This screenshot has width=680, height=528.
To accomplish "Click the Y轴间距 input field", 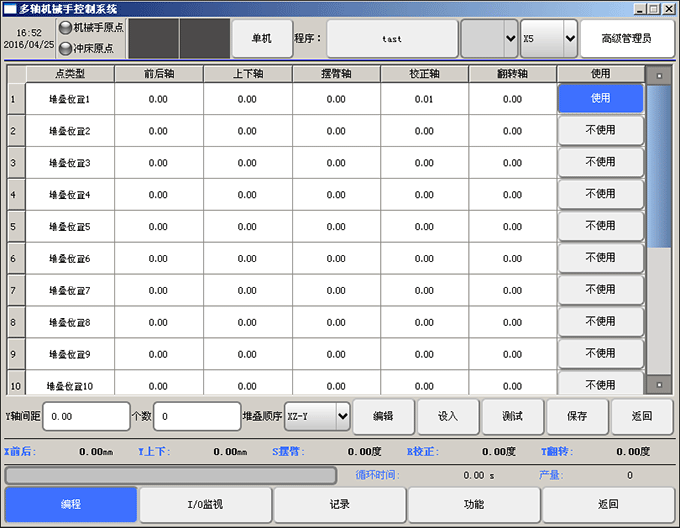I will point(86,416).
